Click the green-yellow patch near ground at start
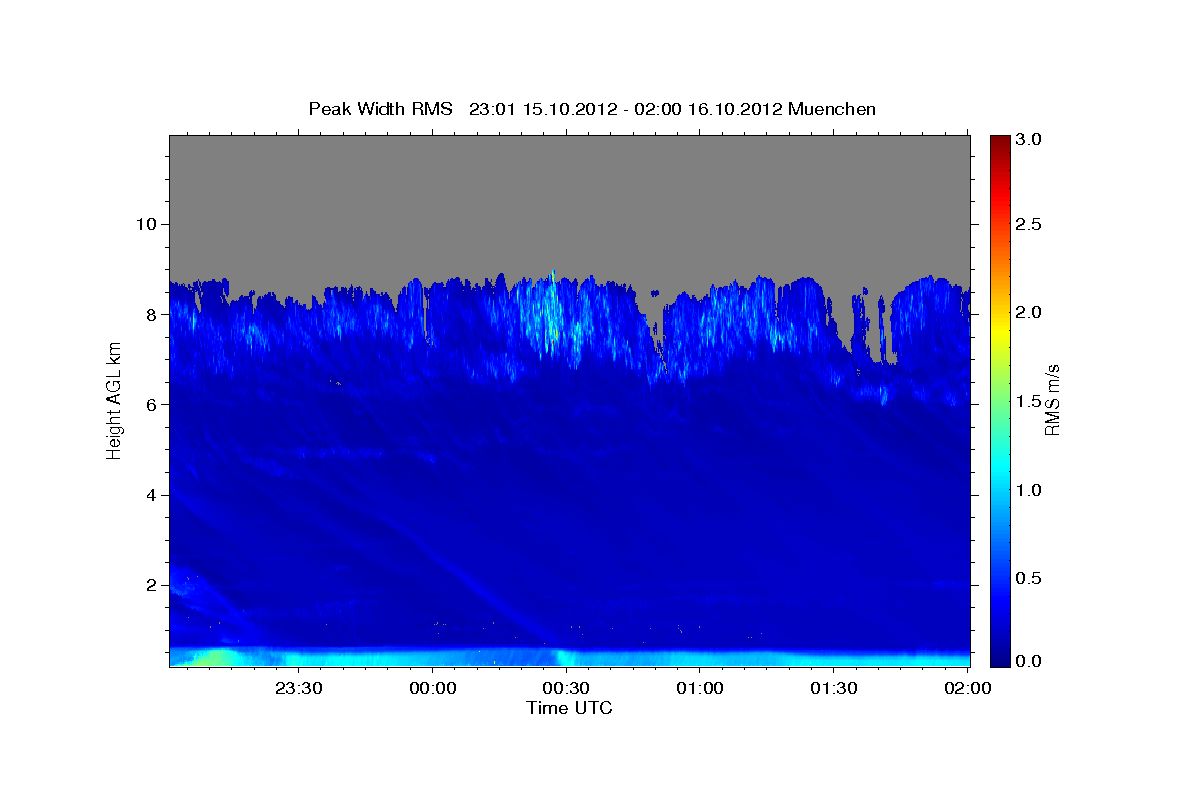Screen dimensions: 1200x800 [x=213, y=658]
